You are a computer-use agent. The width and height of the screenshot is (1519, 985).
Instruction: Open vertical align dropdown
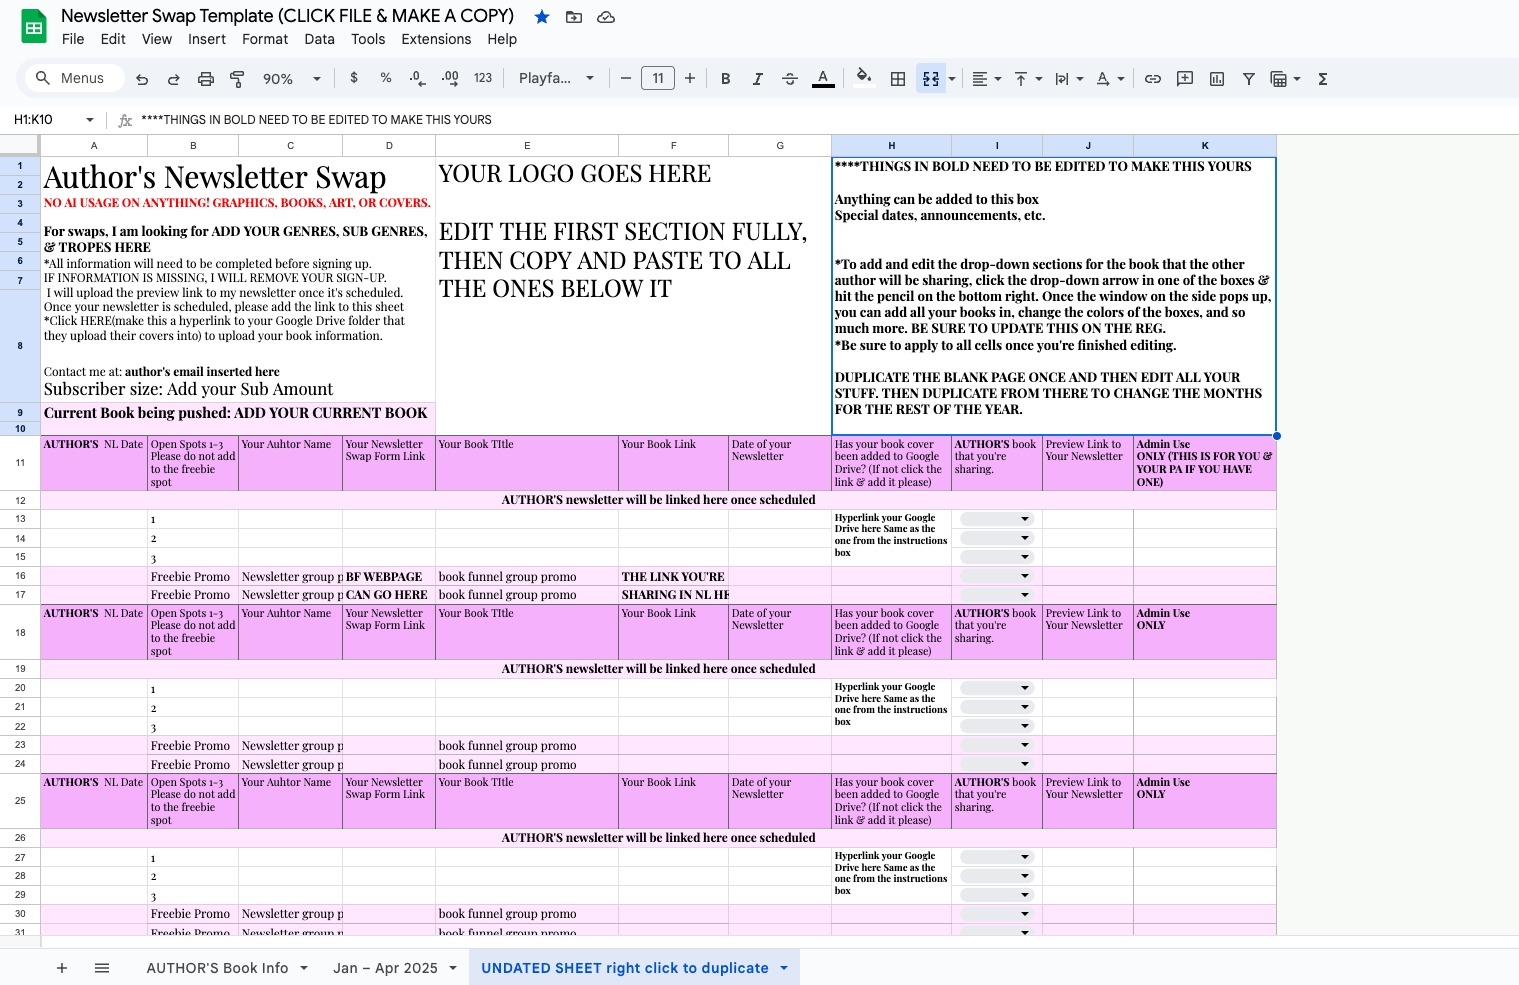point(1028,79)
